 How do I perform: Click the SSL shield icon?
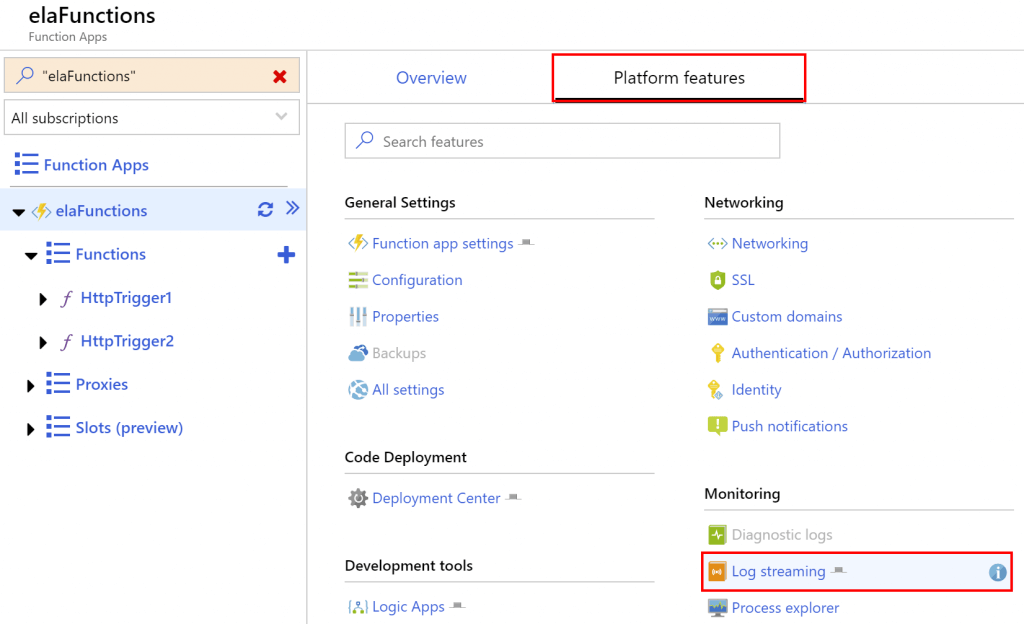[x=717, y=280]
